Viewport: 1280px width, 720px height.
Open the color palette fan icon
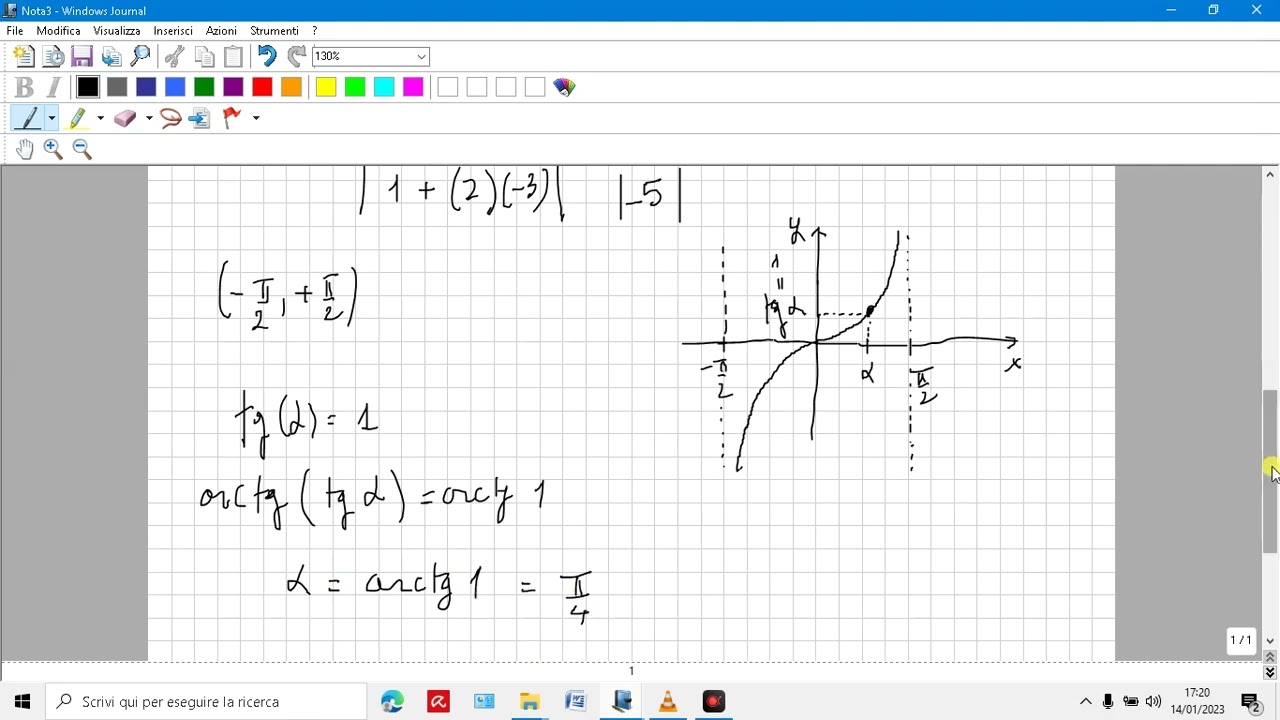click(564, 87)
